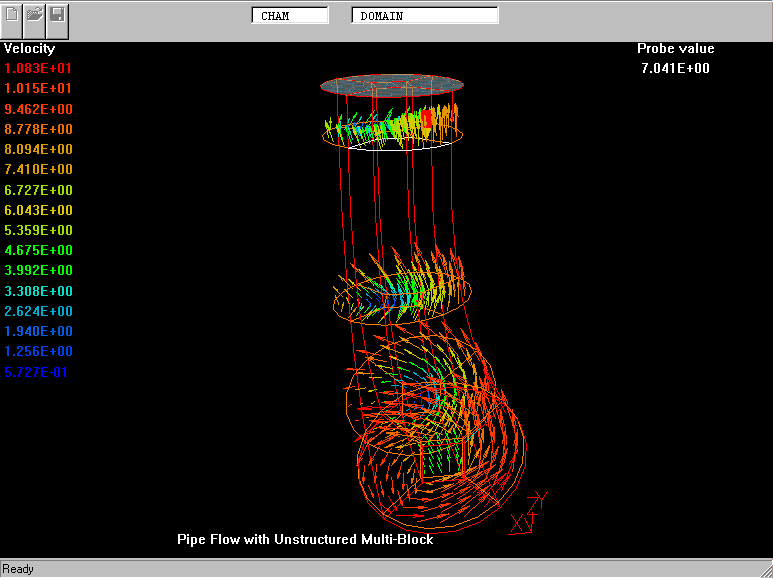Screen dimensions: 773x578
Task: Click the Save floppy disk icon
Action: [57, 16]
